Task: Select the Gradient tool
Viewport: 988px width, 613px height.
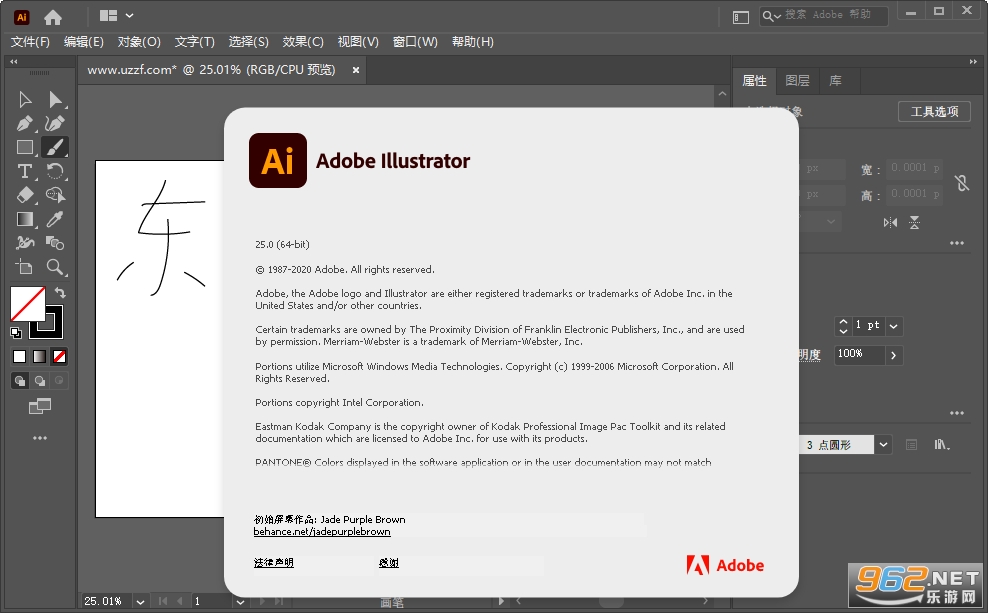Action: [x=25, y=219]
